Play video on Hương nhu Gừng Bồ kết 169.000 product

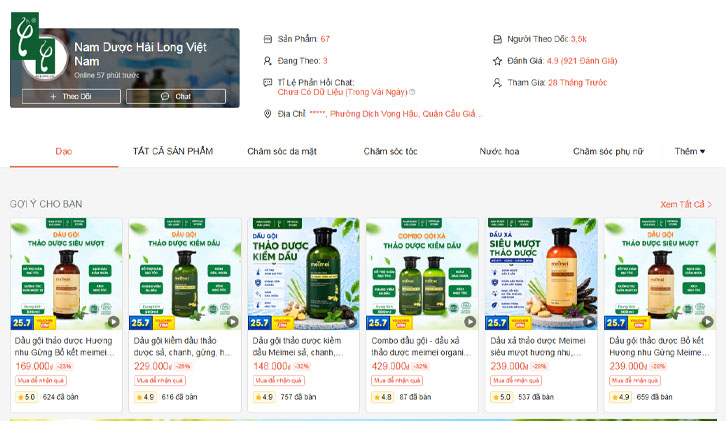point(113,321)
